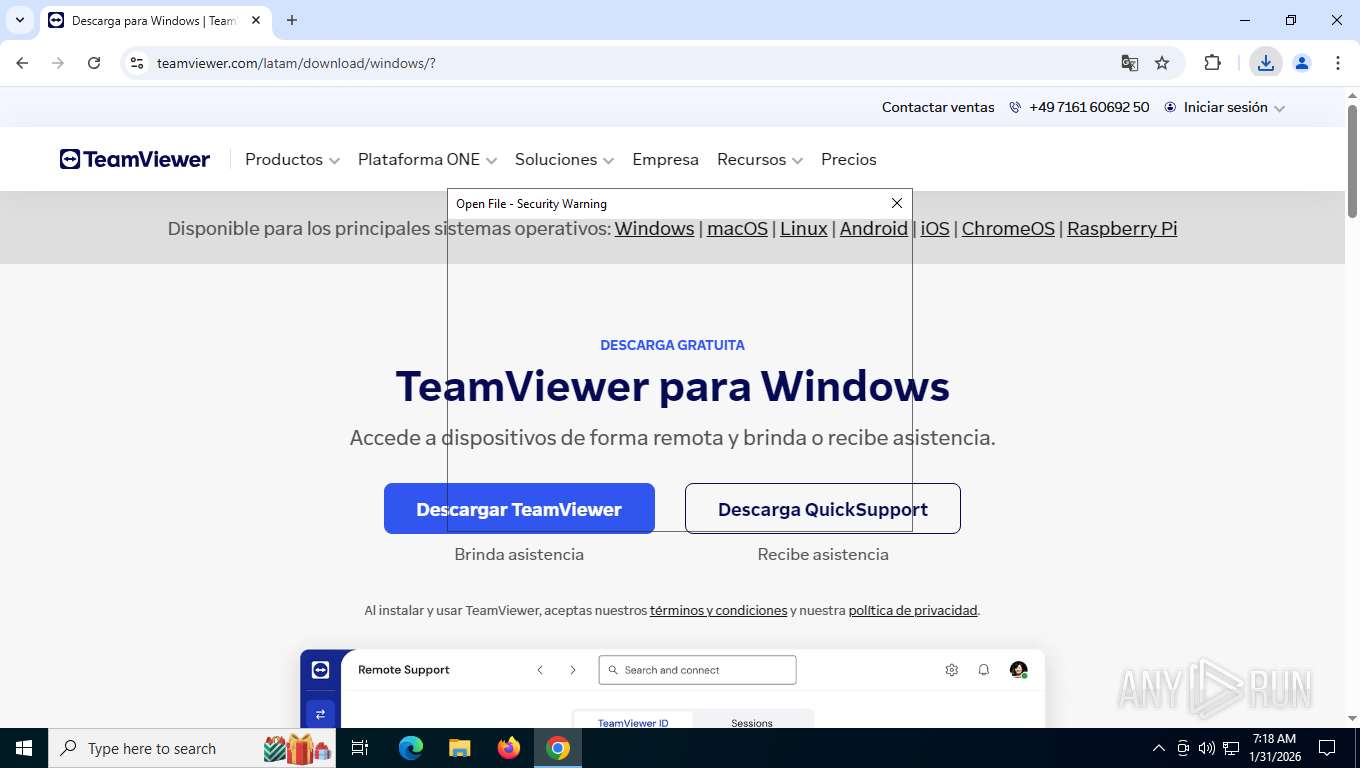Image resolution: width=1360 pixels, height=768 pixels.
Task: Open File Explorer from the taskbar
Action: point(459,748)
